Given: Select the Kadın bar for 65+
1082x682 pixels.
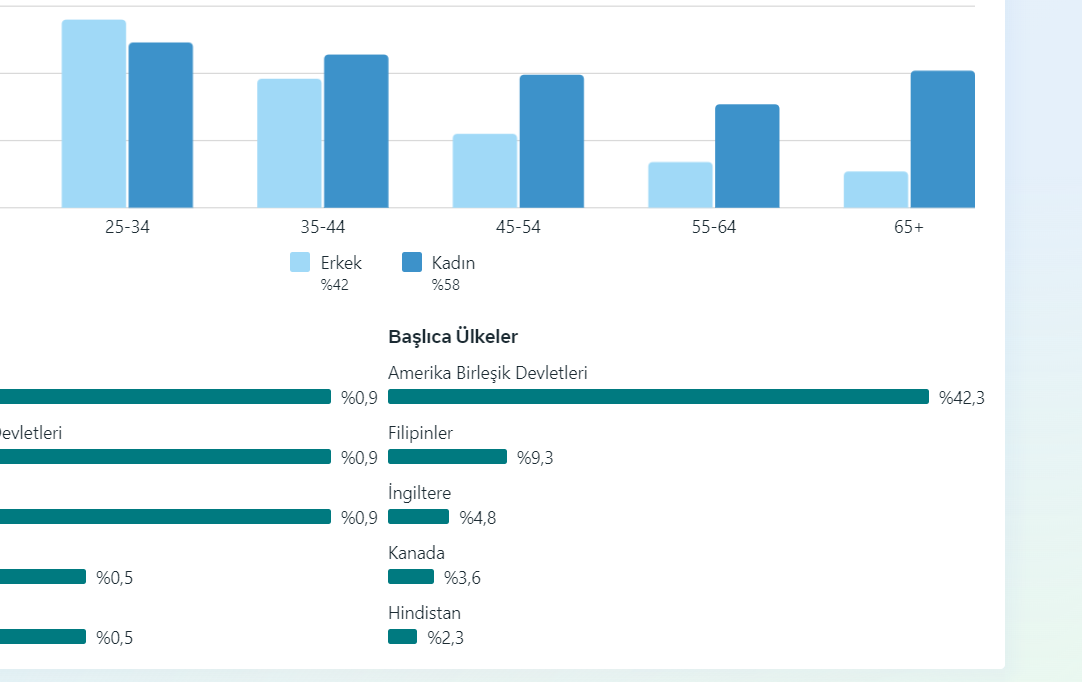Looking at the screenshot, I should coord(943,139).
